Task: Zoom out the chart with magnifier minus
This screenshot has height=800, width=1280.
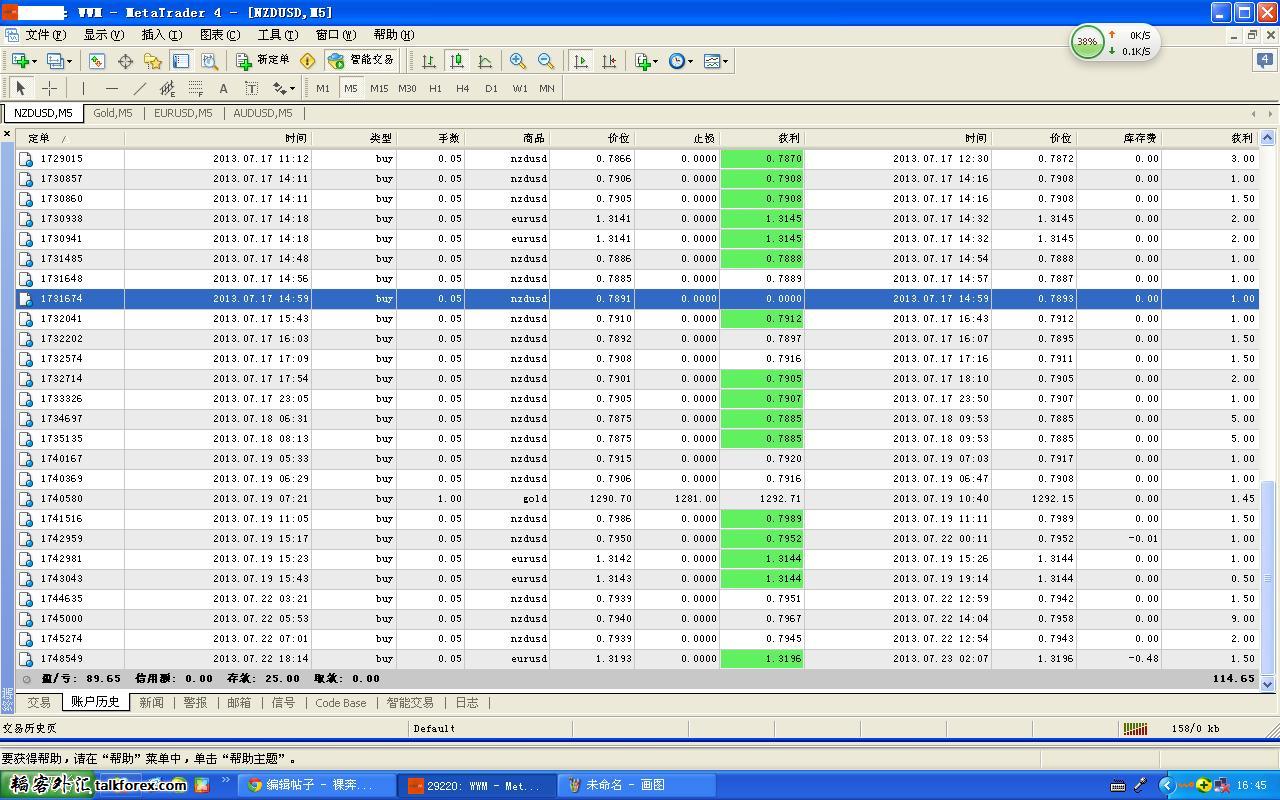Action: coord(546,61)
